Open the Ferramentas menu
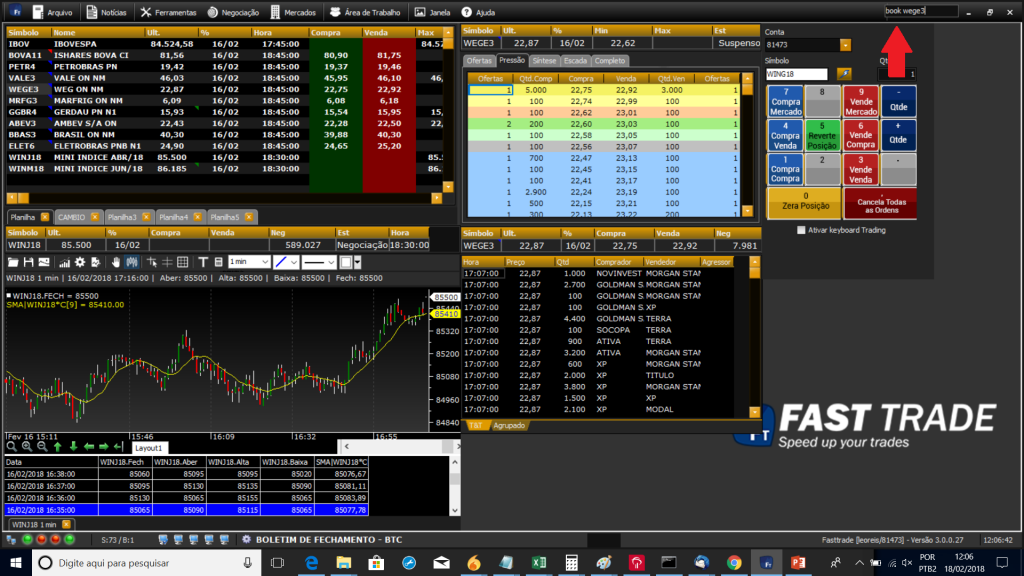The width and height of the screenshot is (1024, 576). (x=168, y=12)
